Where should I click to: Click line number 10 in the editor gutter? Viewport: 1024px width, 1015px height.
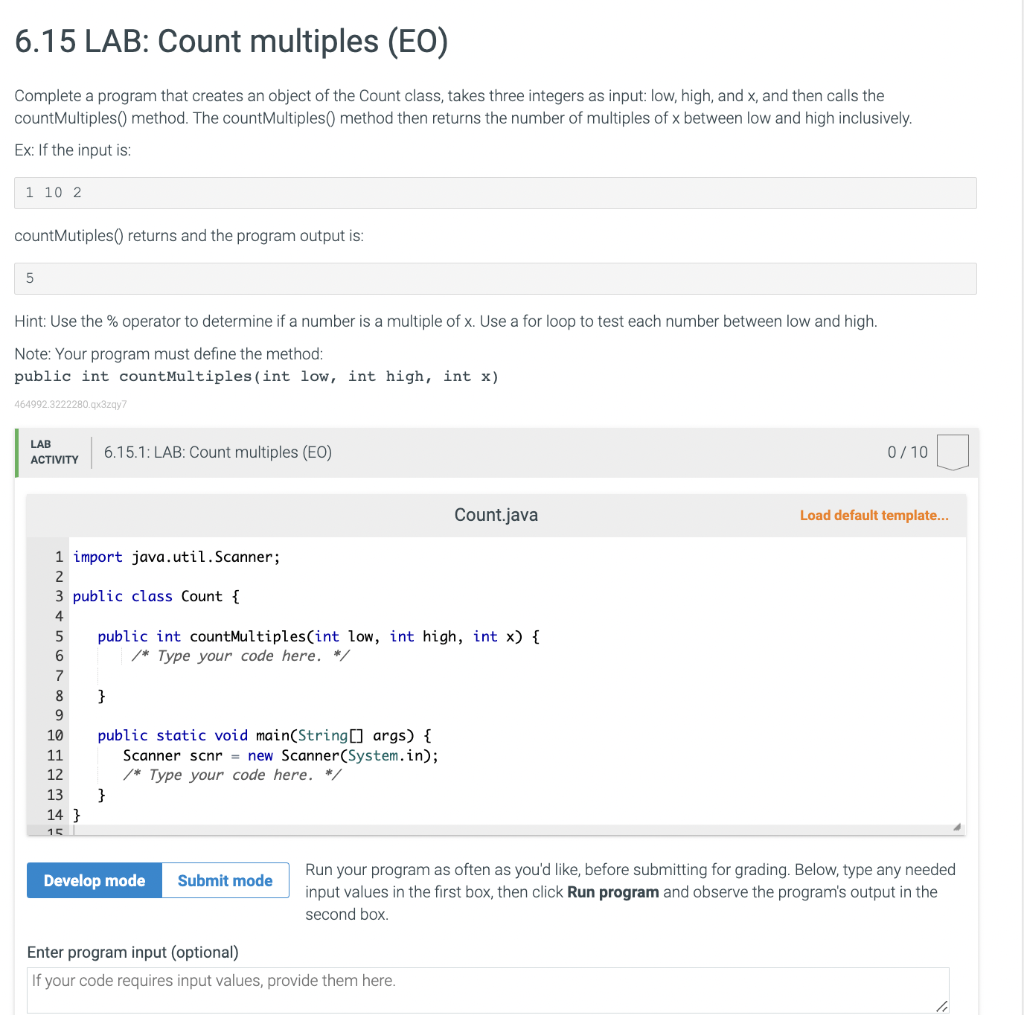[56, 735]
